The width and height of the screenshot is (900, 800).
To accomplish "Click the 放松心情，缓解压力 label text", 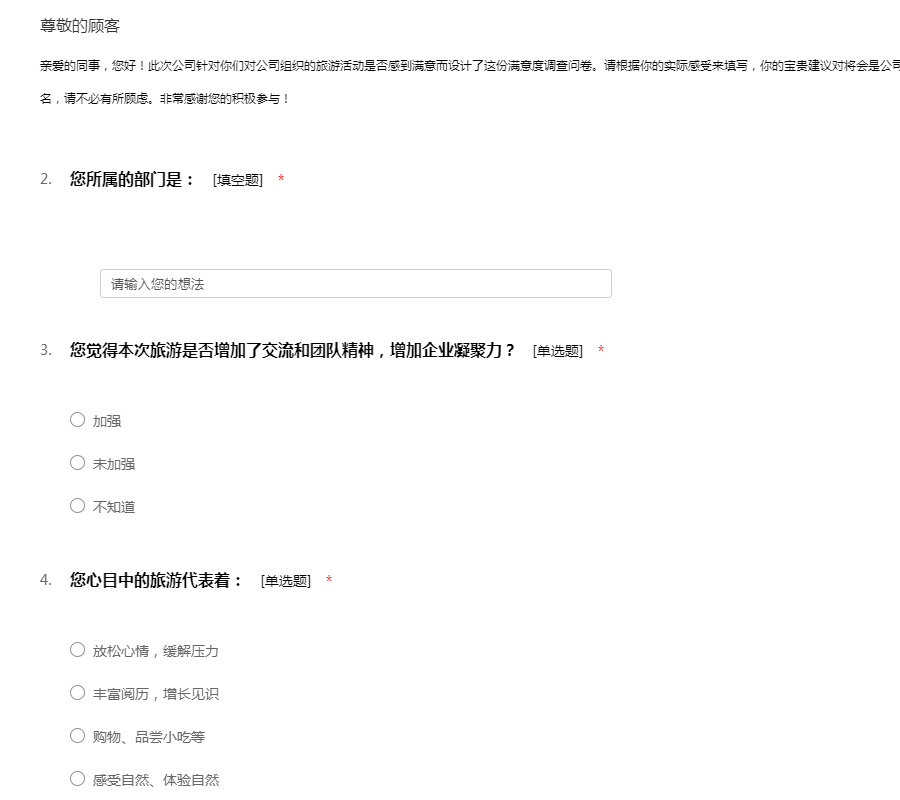I will point(155,651).
